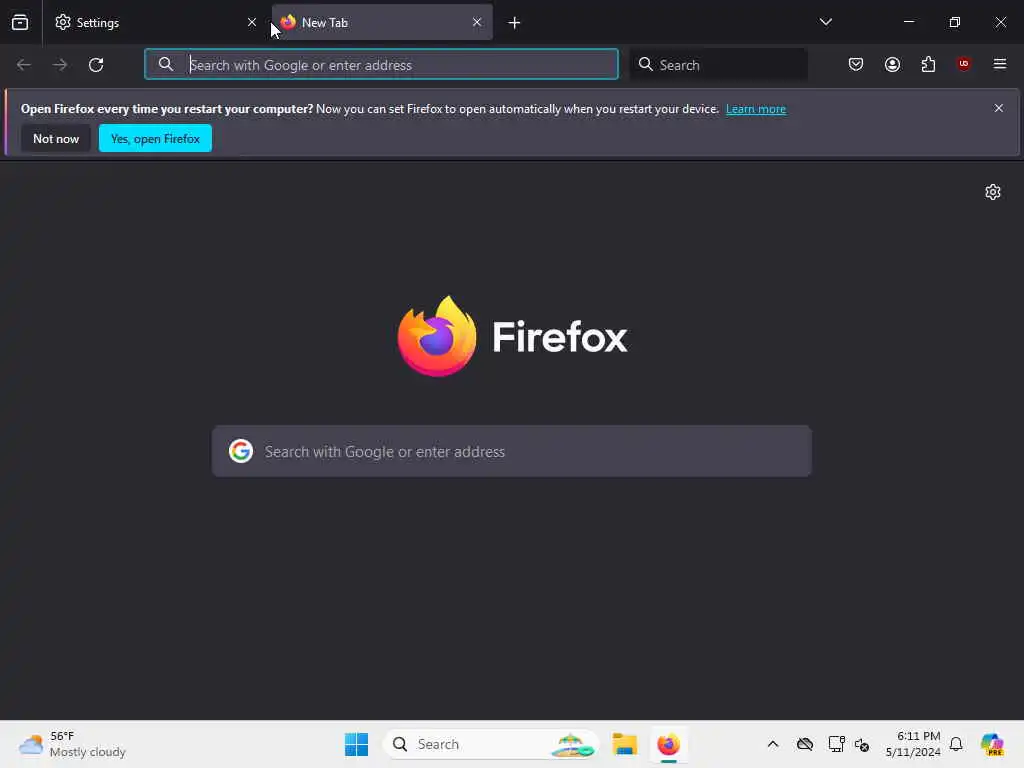Show hidden system tray icons

(773, 744)
